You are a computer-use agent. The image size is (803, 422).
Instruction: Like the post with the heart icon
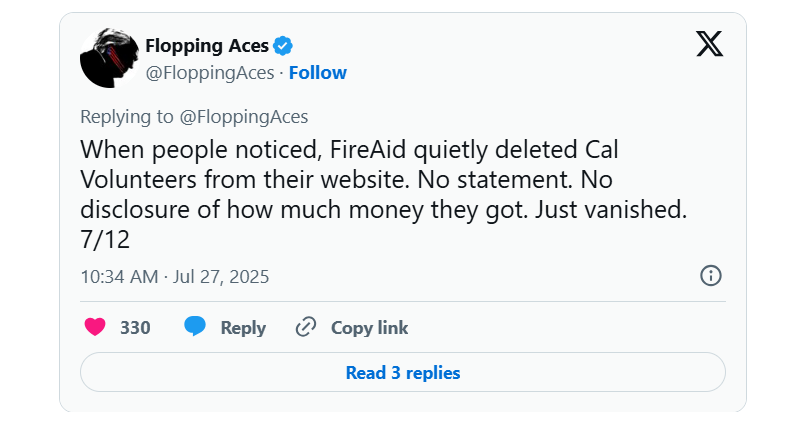pos(95,327)
